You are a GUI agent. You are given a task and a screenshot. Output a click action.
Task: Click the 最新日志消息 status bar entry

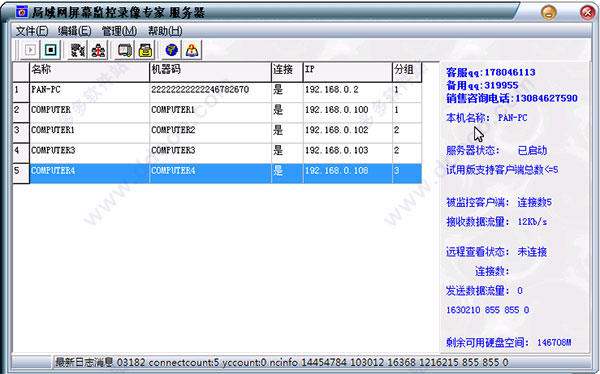point(281,362)
